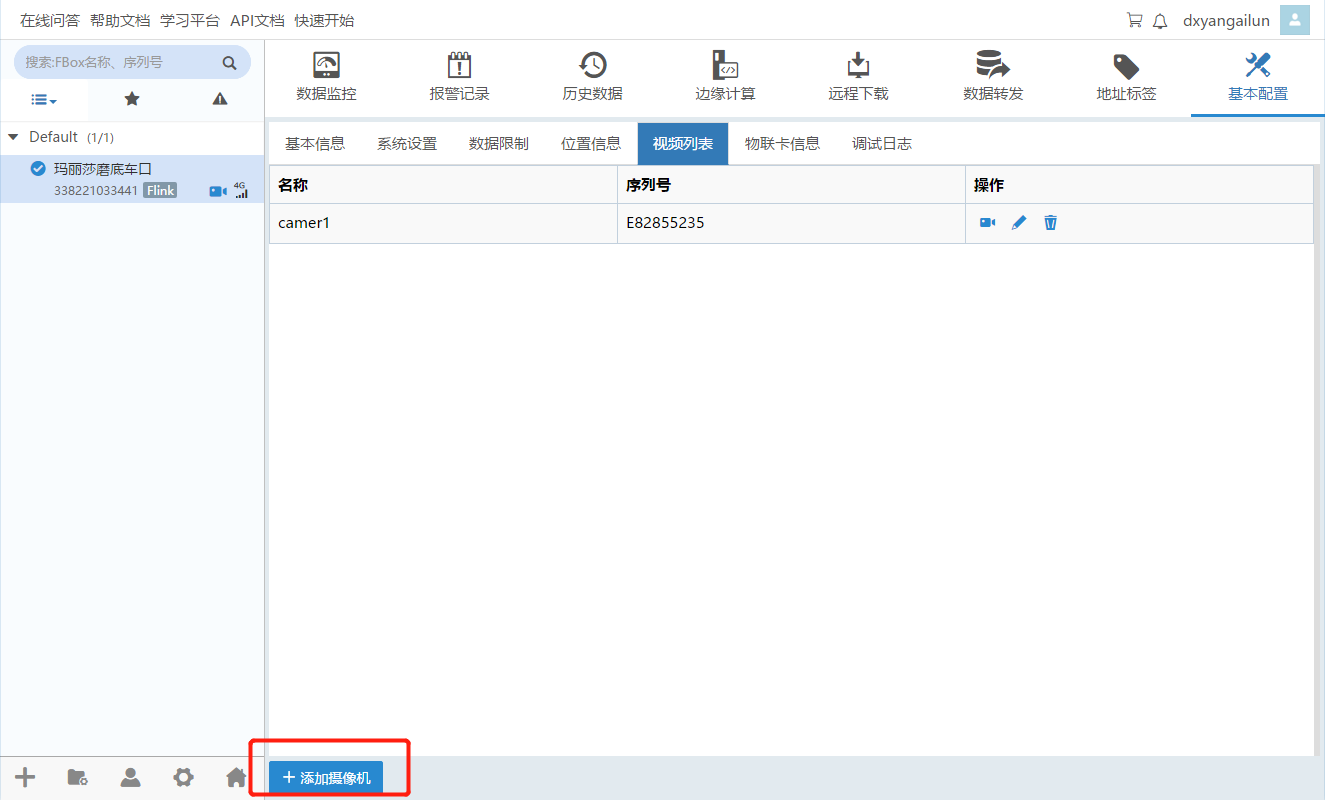Open the 边缘计算 edge computing section
The width and height of the screenshot is (1325, 800).
pos(725,78)
